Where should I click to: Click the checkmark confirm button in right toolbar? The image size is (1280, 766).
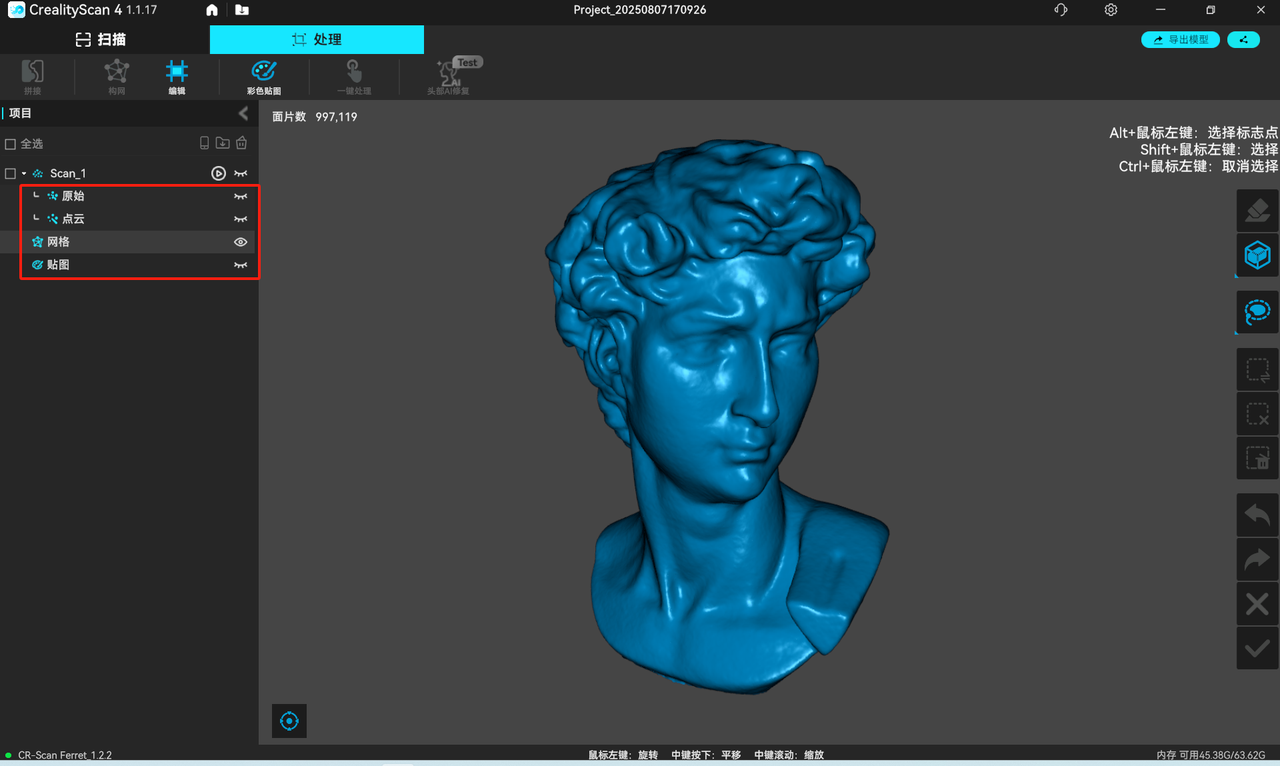1257,648
